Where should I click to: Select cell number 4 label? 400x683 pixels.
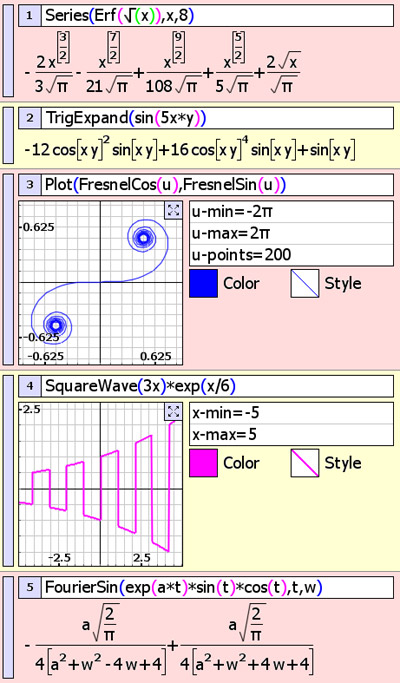click(x=30, y=386)
